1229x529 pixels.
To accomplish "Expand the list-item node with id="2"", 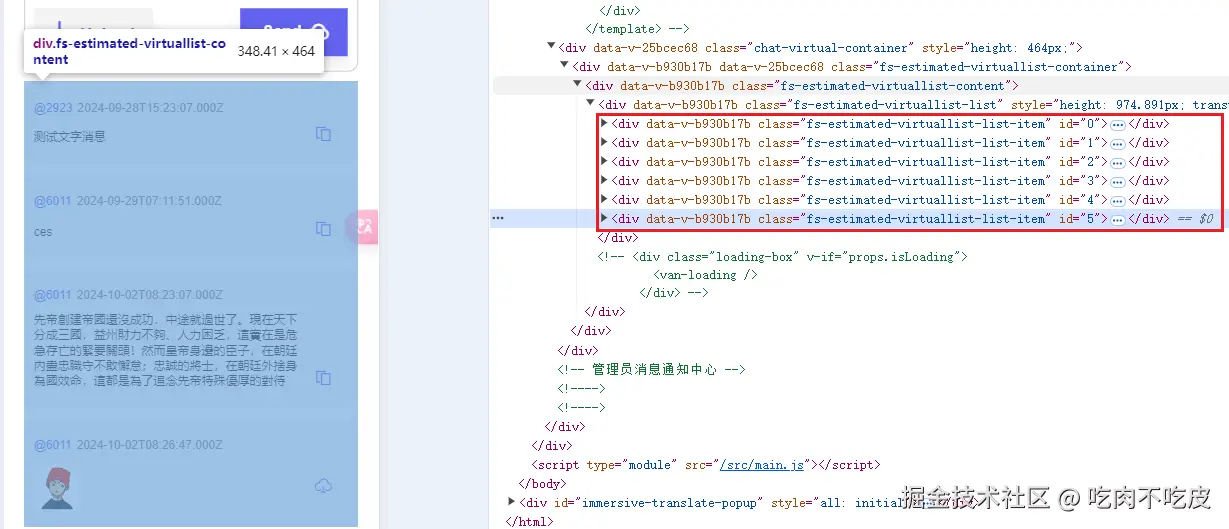I will coord(604,162).
